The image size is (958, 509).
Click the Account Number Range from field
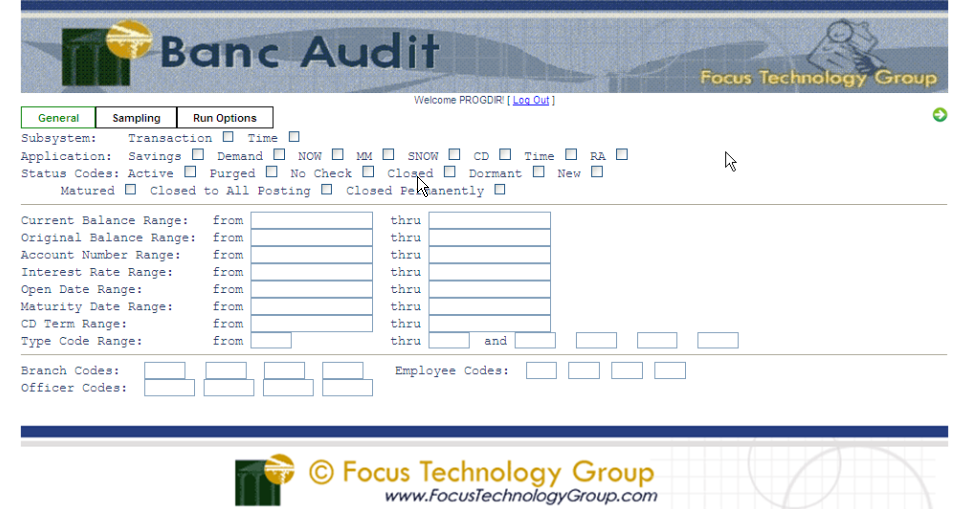pyautogui.click(x=312, y=254)
